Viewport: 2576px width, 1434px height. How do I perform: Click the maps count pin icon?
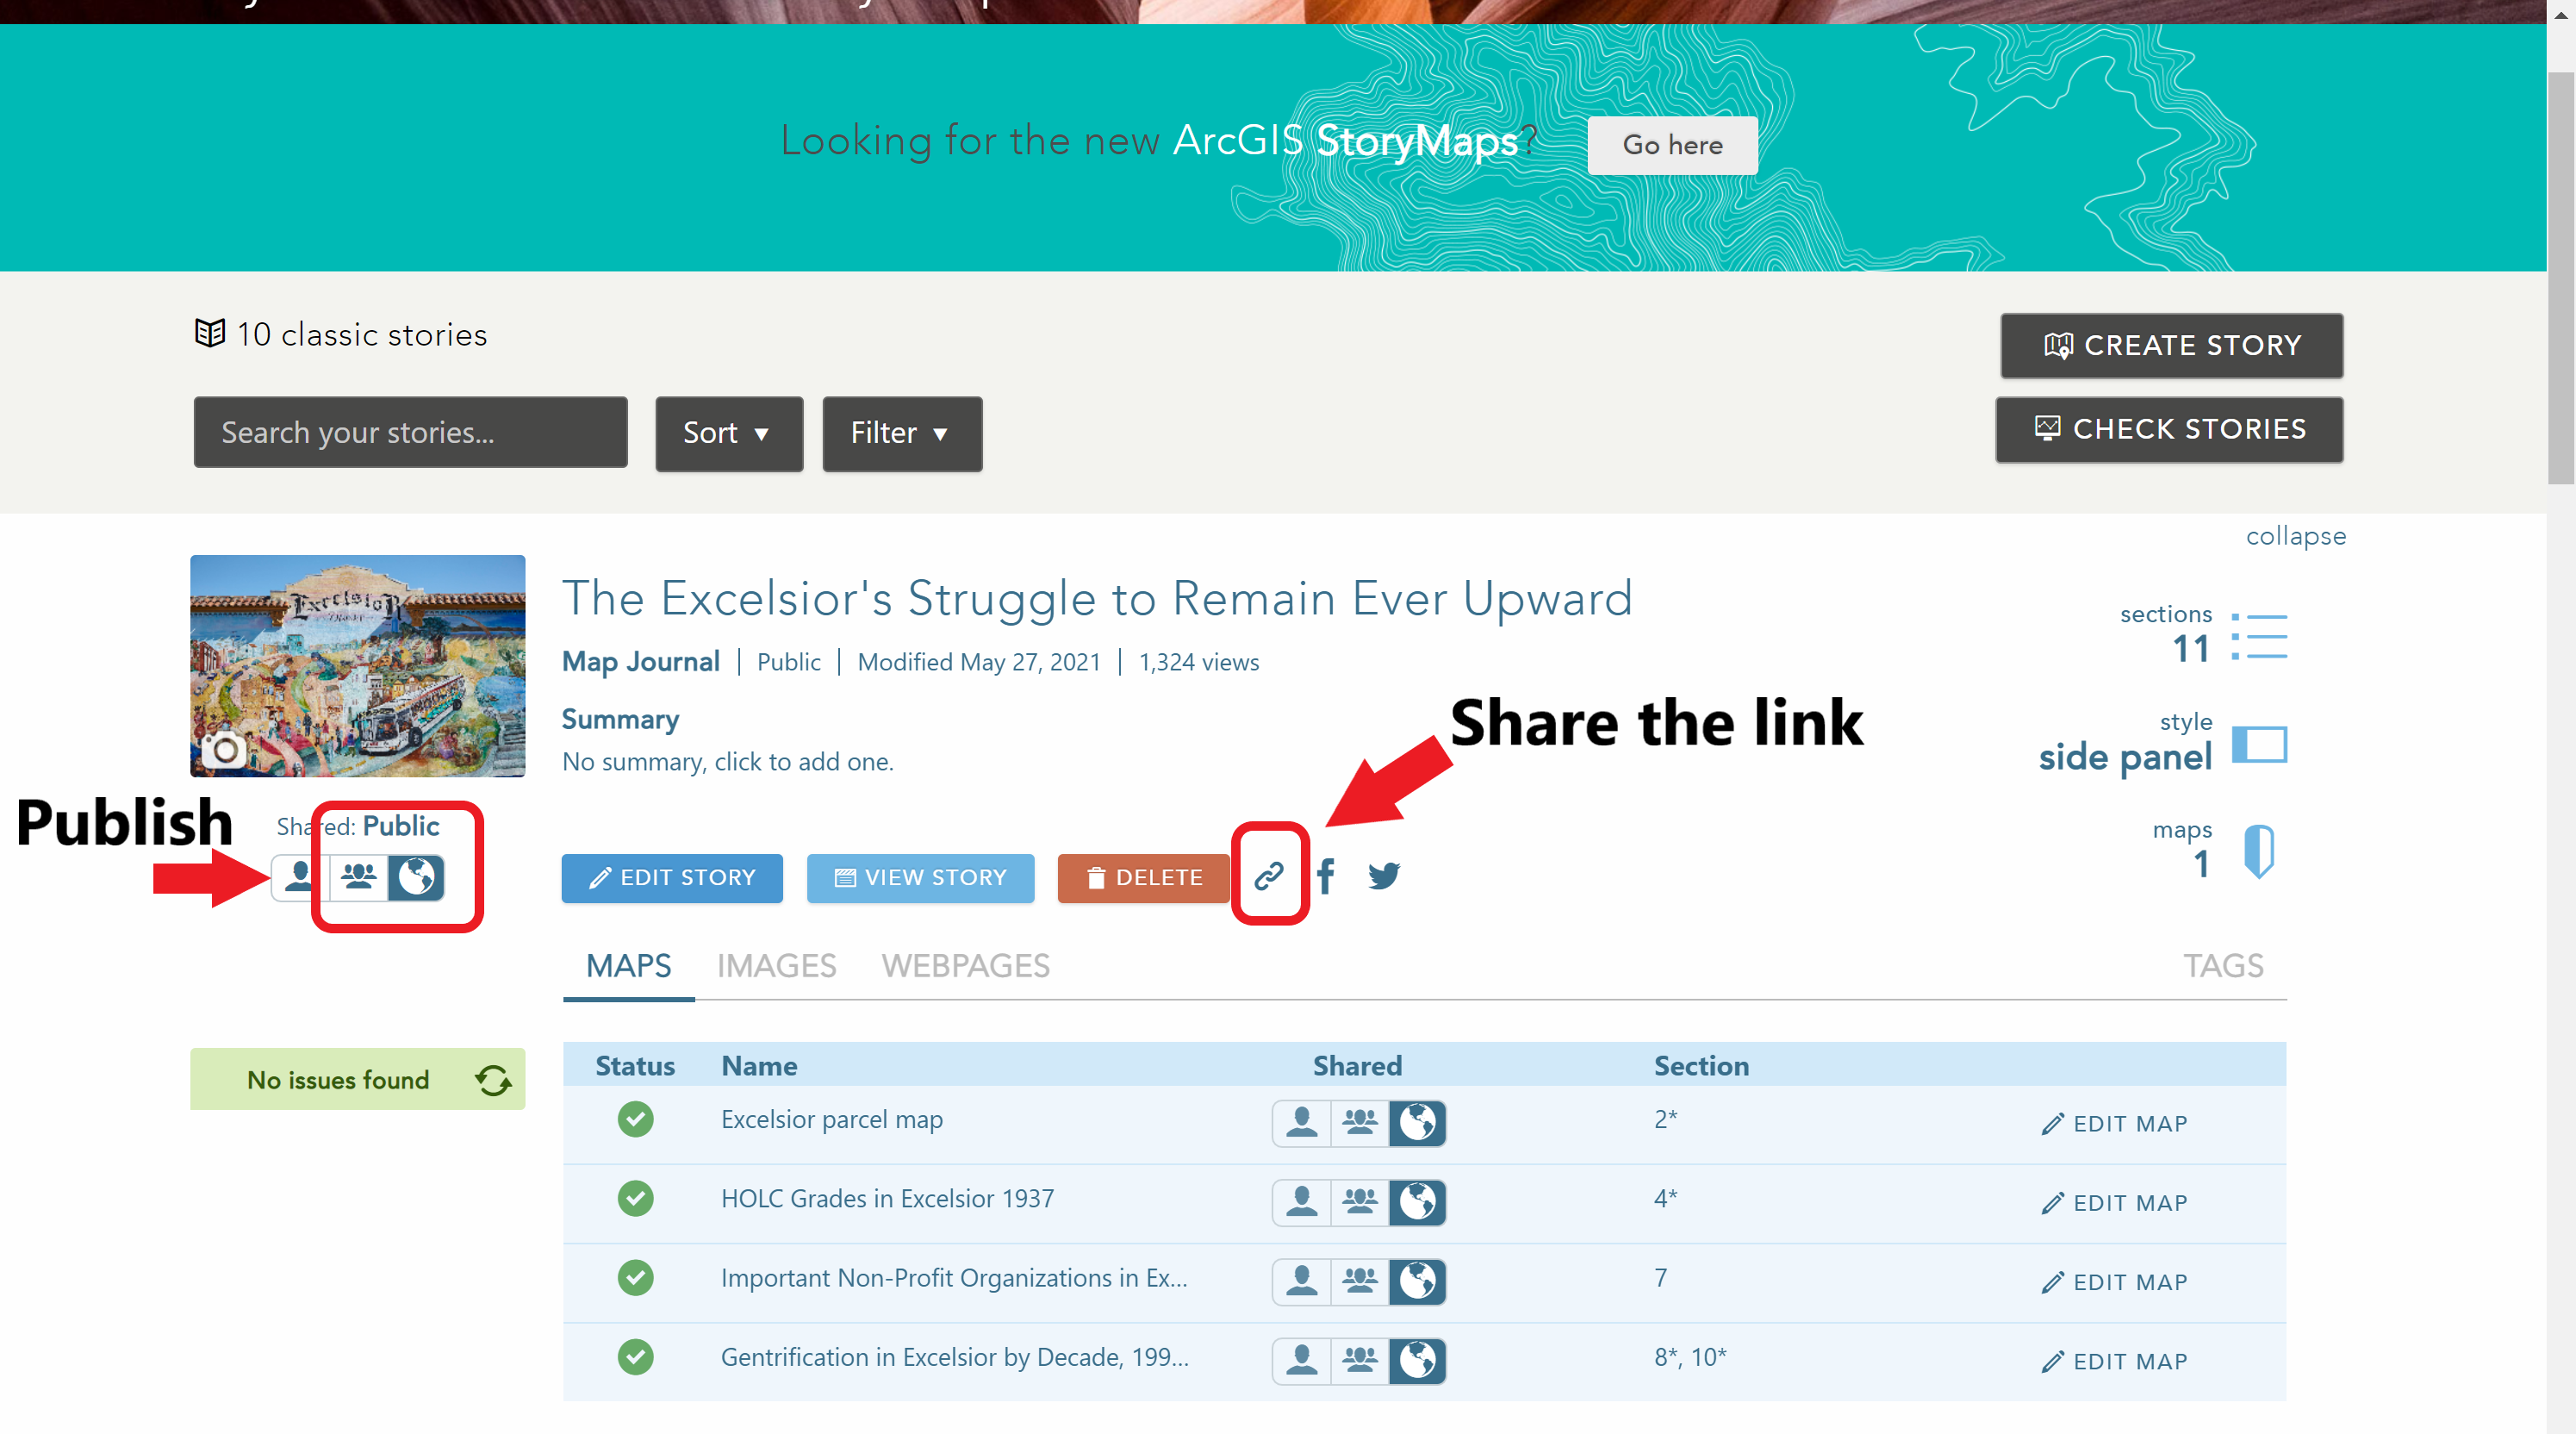click(x=2259, y=851)
